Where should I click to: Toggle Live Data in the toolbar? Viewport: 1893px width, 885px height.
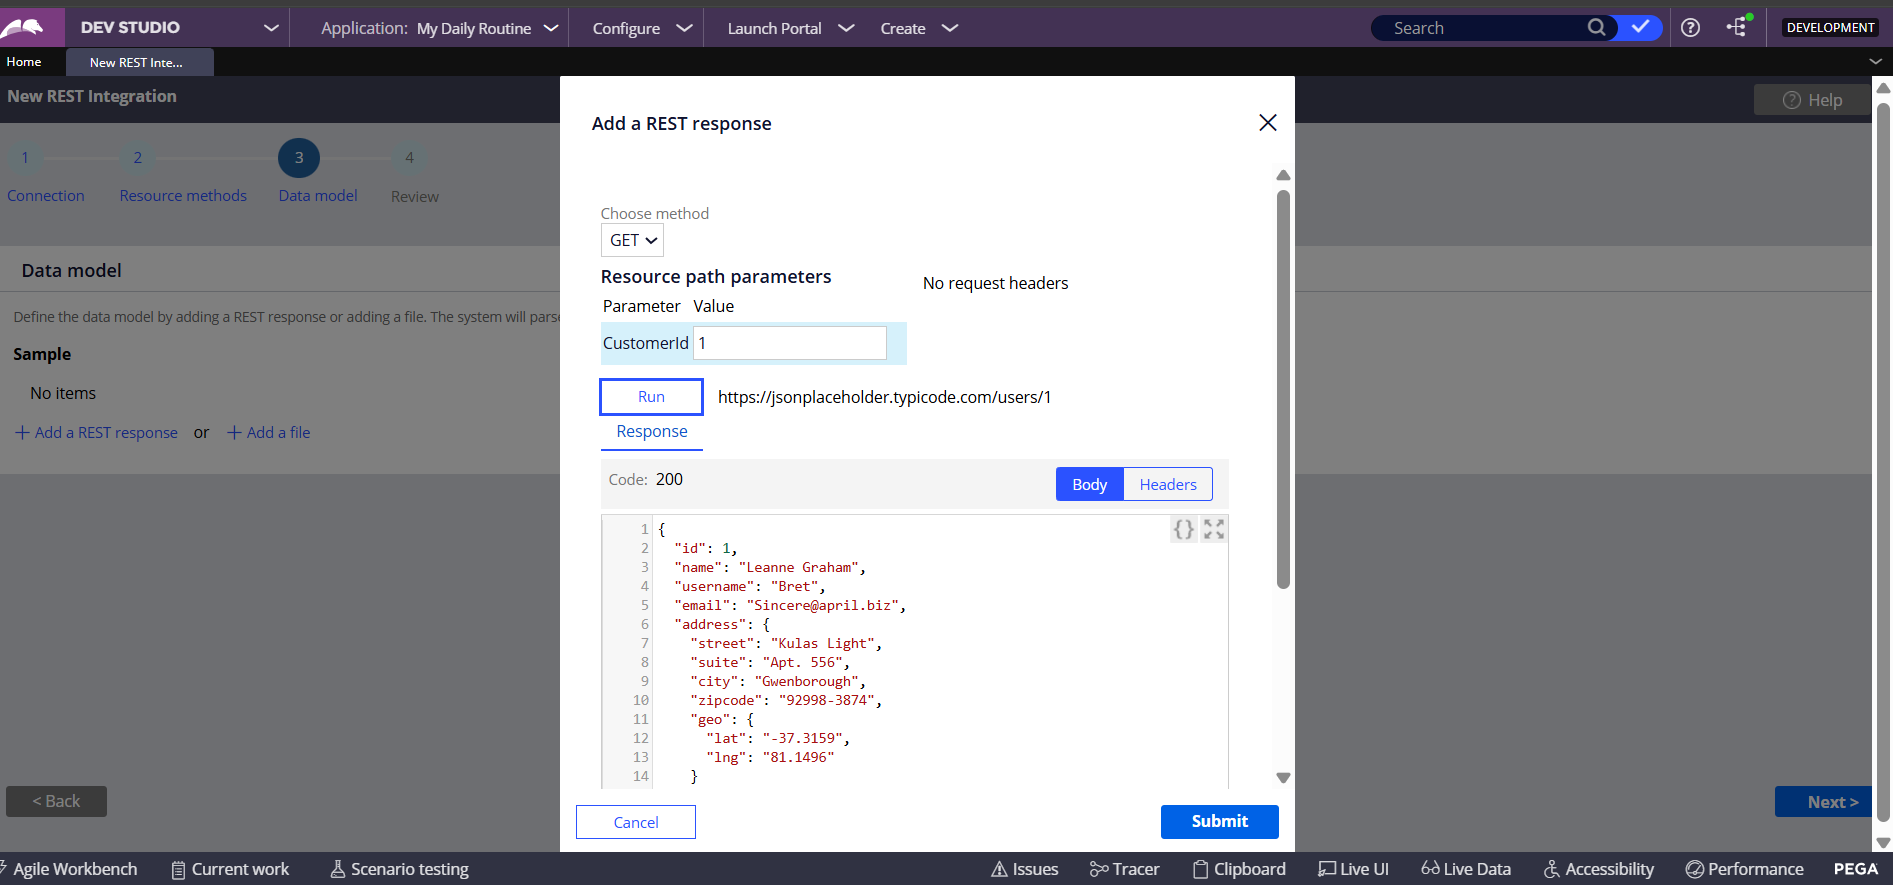1466,869
